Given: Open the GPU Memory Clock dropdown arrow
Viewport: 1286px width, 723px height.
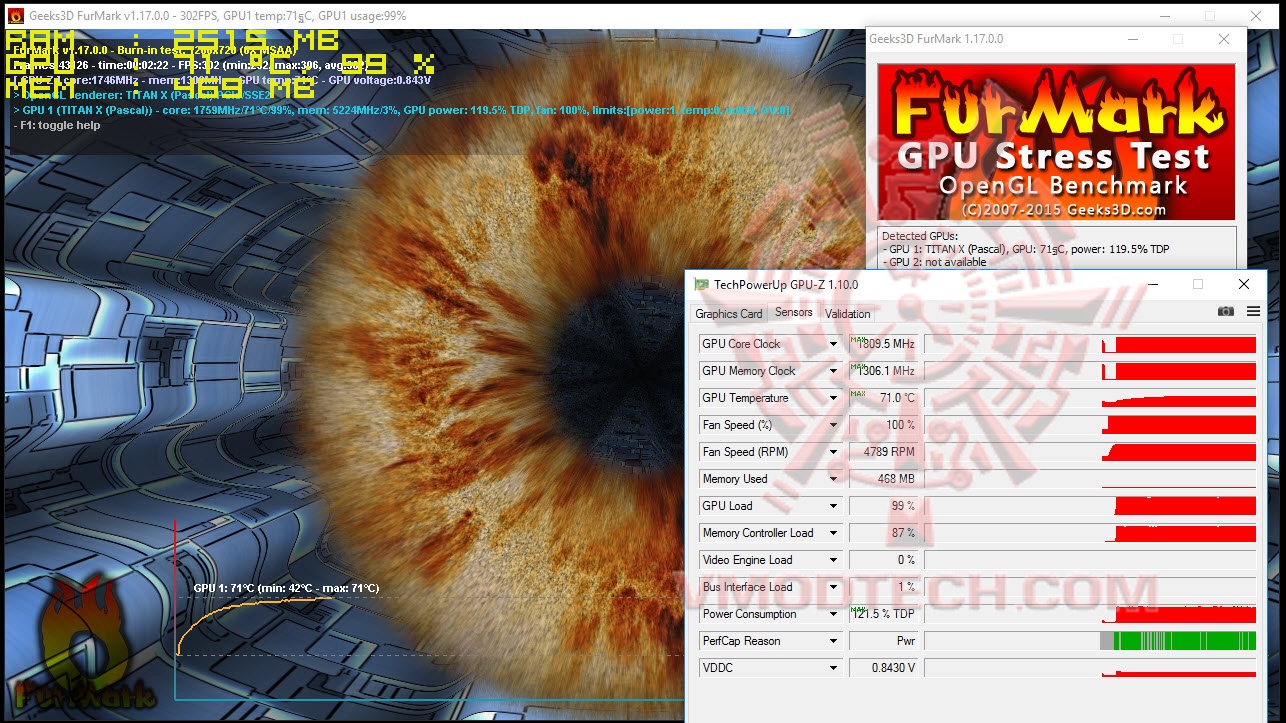Looking at the screenshot, I should point(833,371).
